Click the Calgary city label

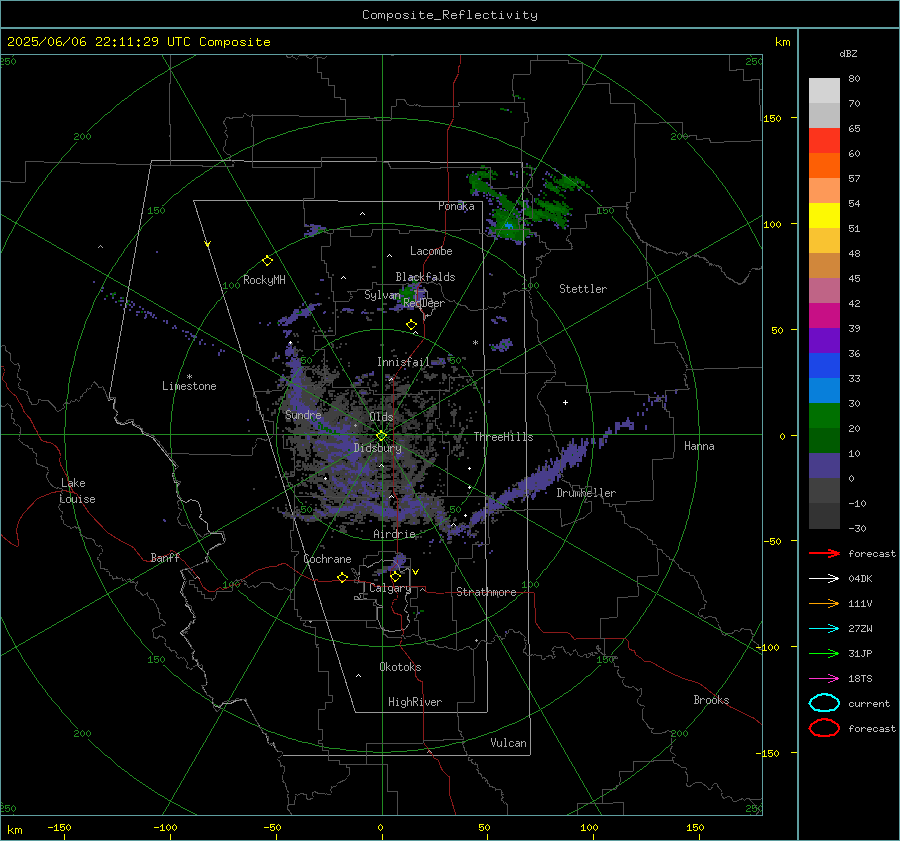tap(390, 588)
